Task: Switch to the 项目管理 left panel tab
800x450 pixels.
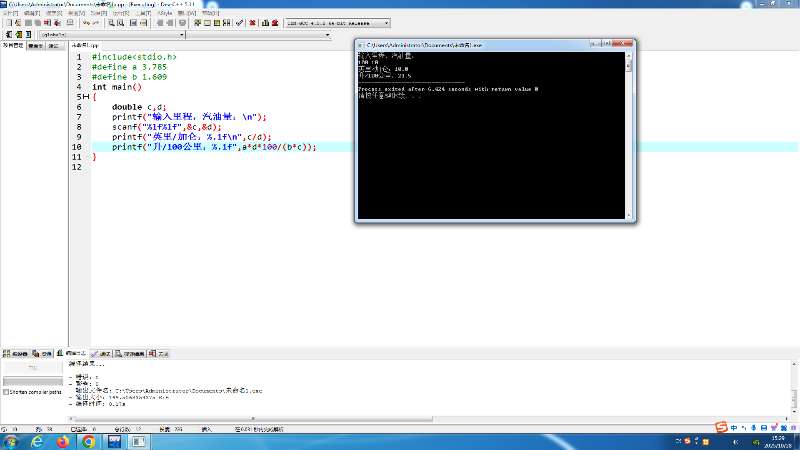Action: 13,45
